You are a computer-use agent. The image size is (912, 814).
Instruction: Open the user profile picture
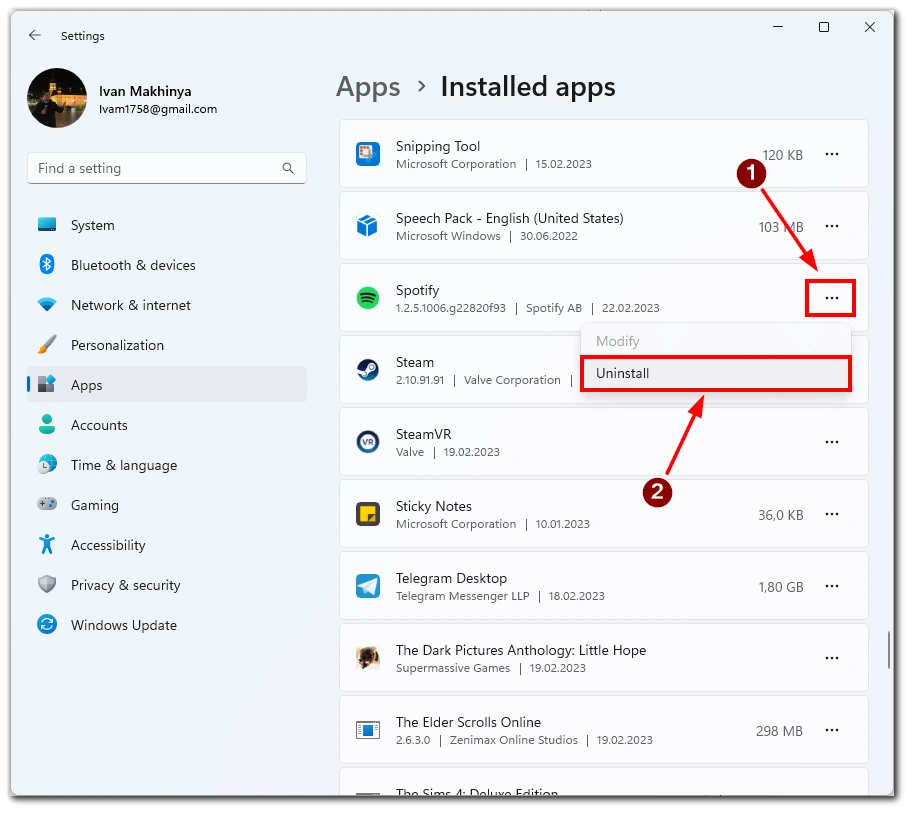pyautogui.click(x=57, y=98)
